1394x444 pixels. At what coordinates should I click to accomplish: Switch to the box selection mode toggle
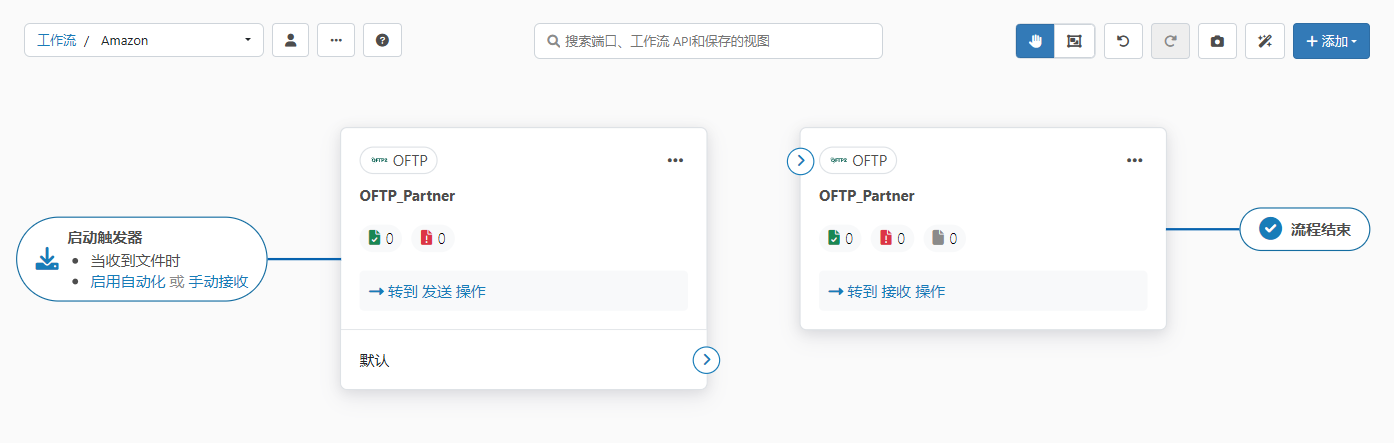pyautogui.click(x=1074, y=41)
